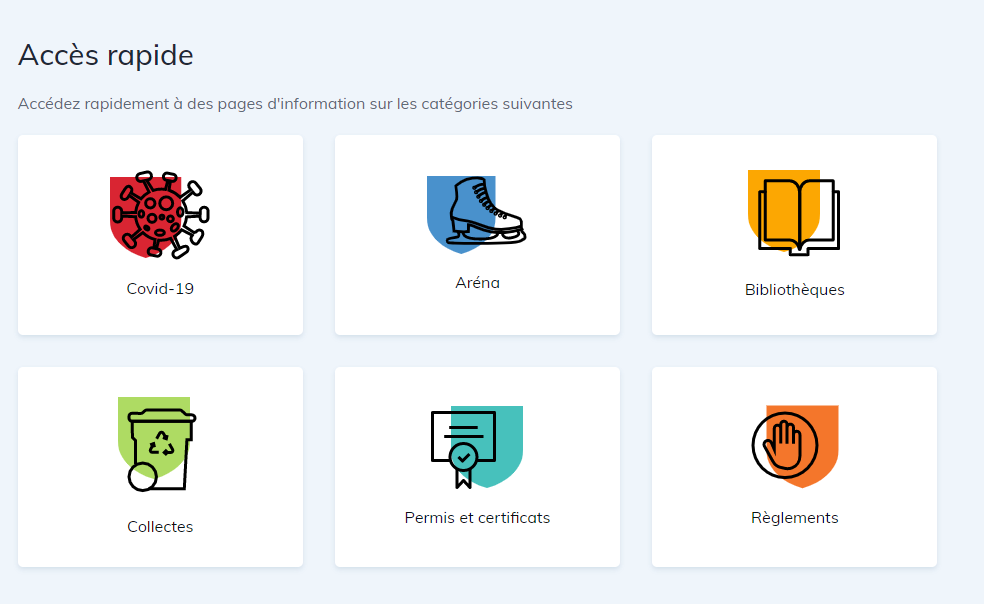Viewport: 984px width, 604px height.
Task: Open the Aréna page link
Action: pyautogui.click(x=477, y=283)
